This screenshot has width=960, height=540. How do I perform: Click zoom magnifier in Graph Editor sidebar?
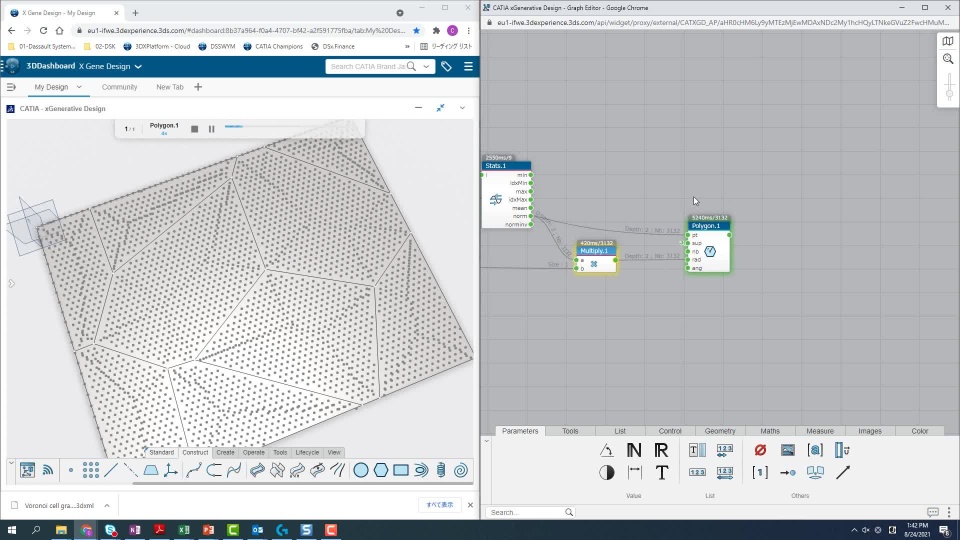948,59
